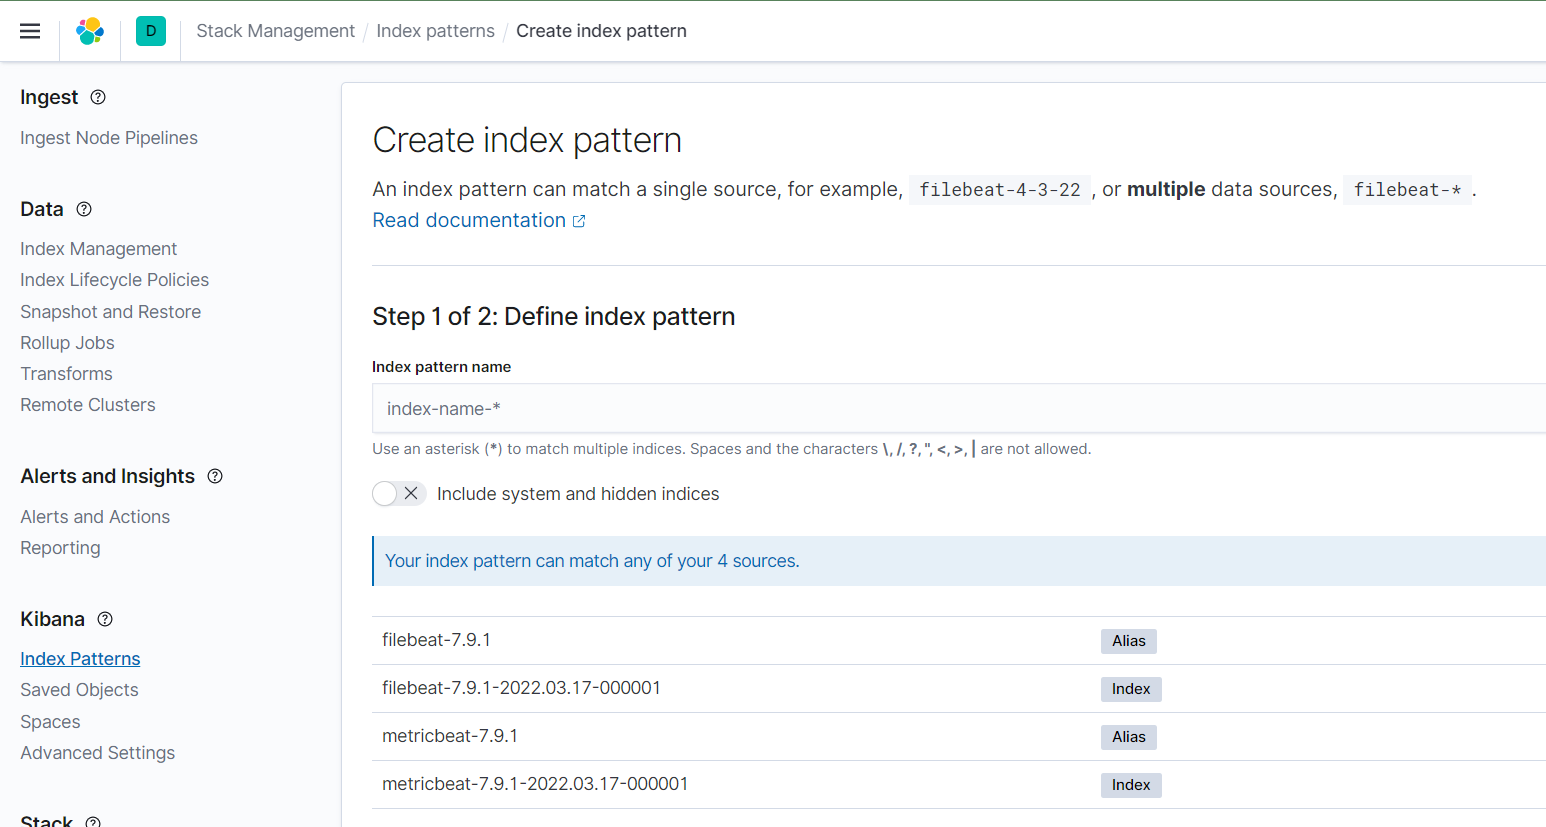Click the Elastic logo icon
The height and width of the screenshot is (827, 1546).
(90, 31)
